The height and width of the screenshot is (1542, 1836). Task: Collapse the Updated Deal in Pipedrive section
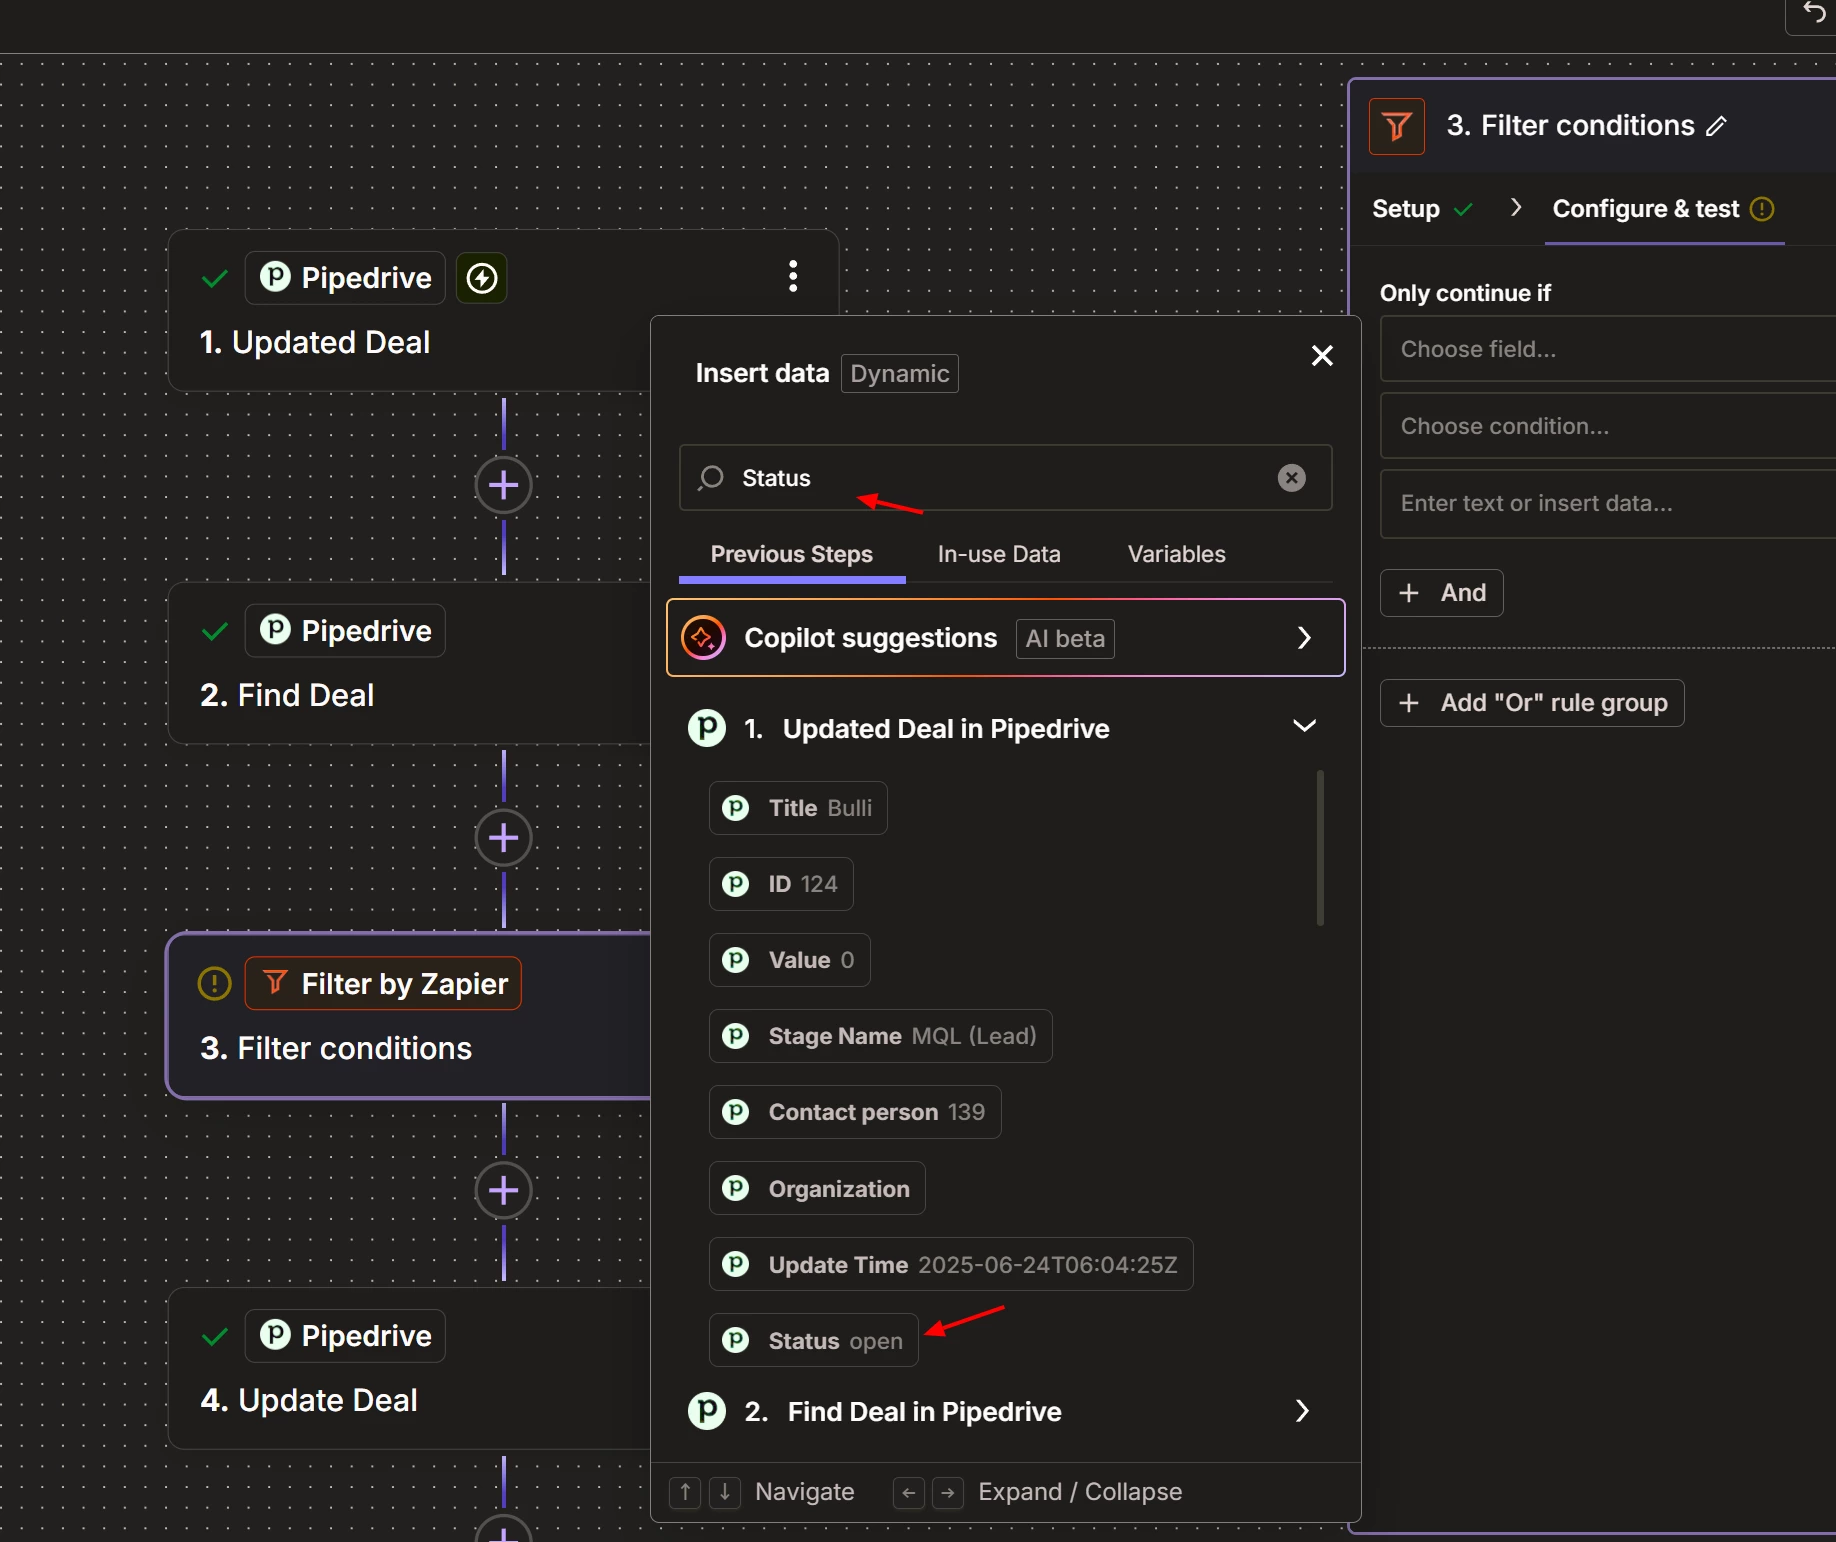pos(1304,726)
